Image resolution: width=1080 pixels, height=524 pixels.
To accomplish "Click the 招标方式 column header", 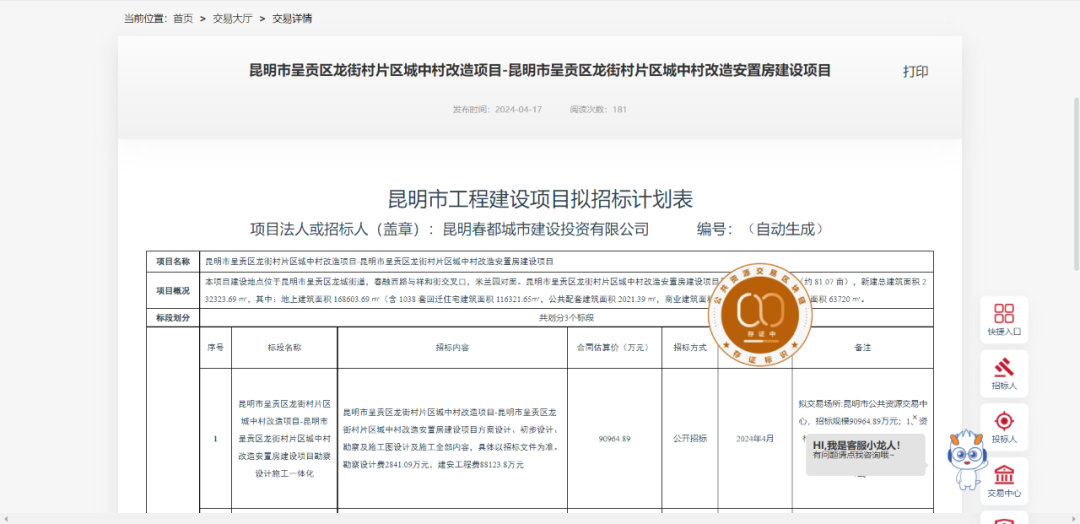I will [x=690, y=347].
